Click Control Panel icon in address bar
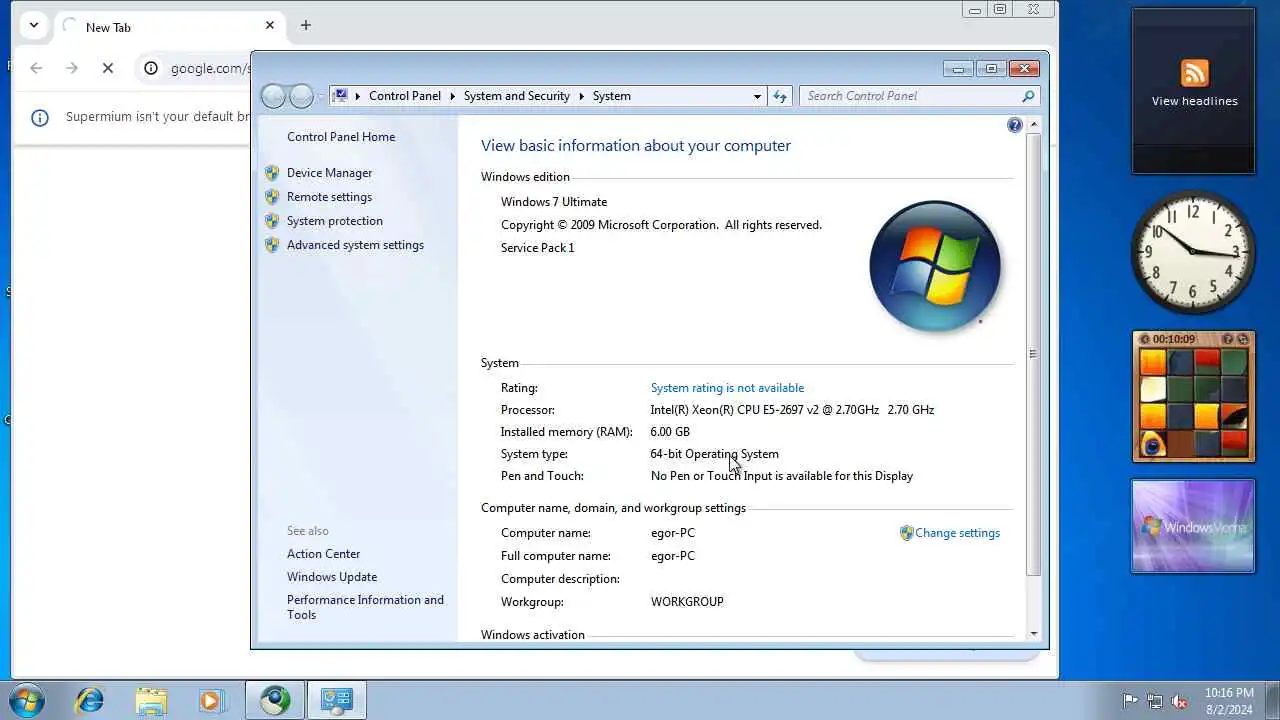Screen dimensions: 1280x720 pos(341,96)
